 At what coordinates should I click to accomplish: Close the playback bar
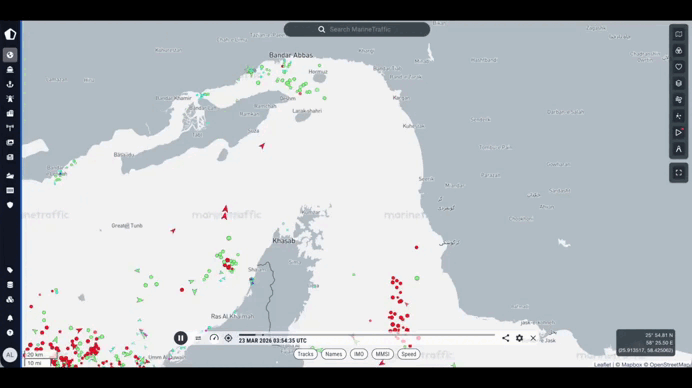(x=533, y=338)
